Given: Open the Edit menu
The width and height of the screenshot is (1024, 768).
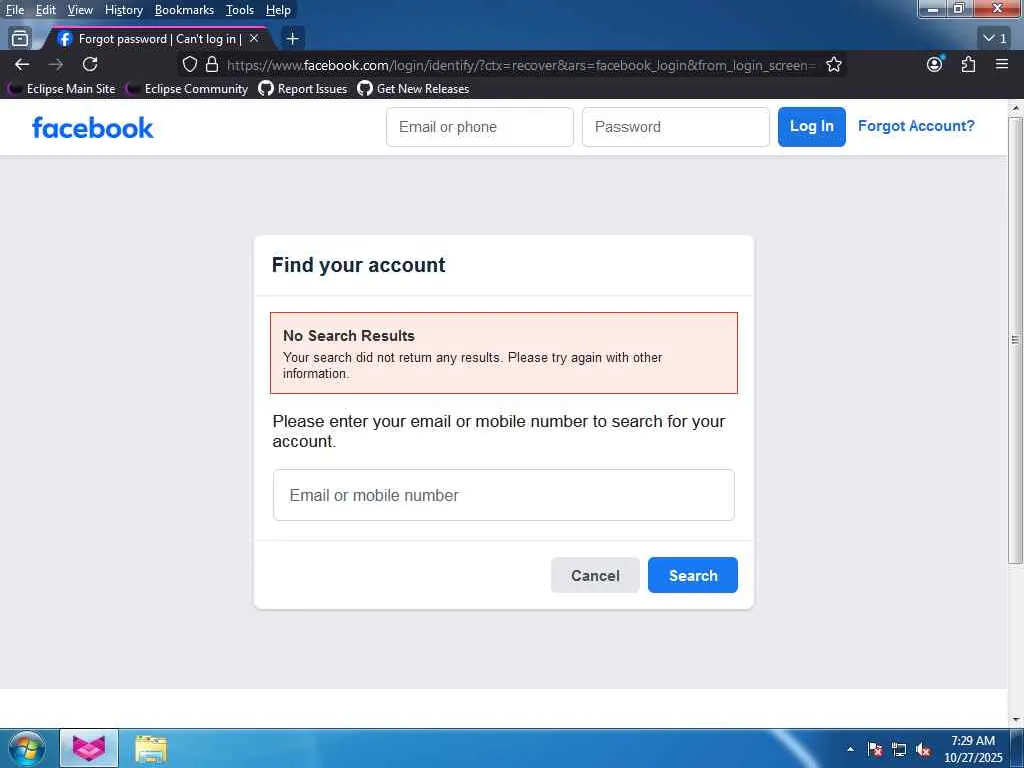Looking at the screenshot, I should coord(45,10).
